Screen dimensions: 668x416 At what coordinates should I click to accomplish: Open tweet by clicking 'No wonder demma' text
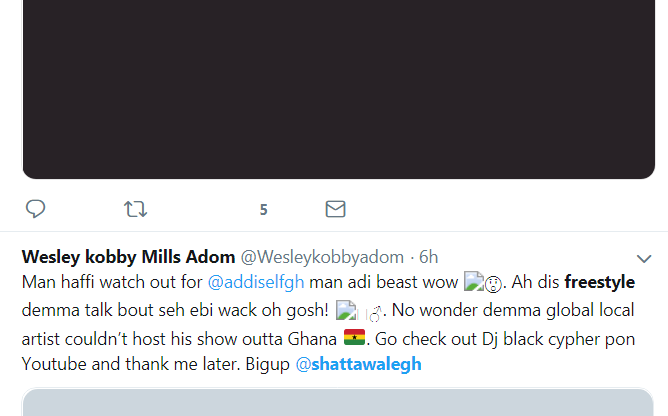tap(435, 310)
